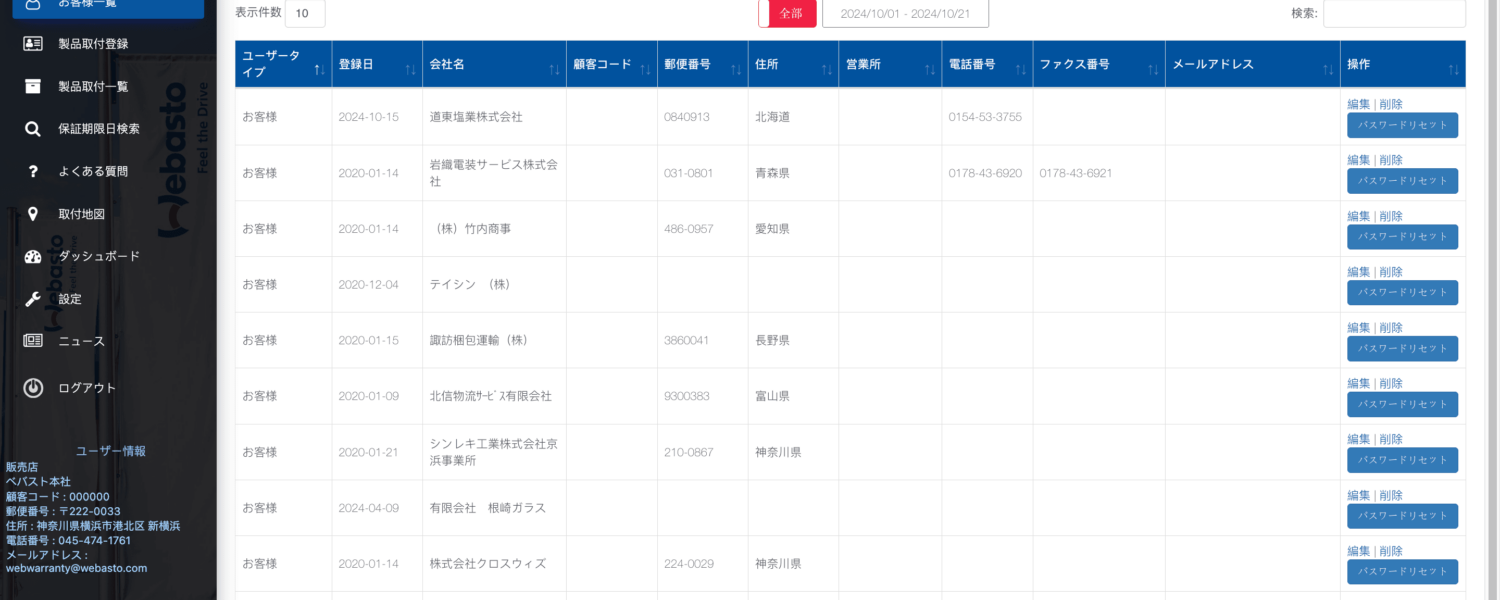
Task: Reset password for 道東塩業株式会社
Action: pyautogui.click(x=1402, y=125)
